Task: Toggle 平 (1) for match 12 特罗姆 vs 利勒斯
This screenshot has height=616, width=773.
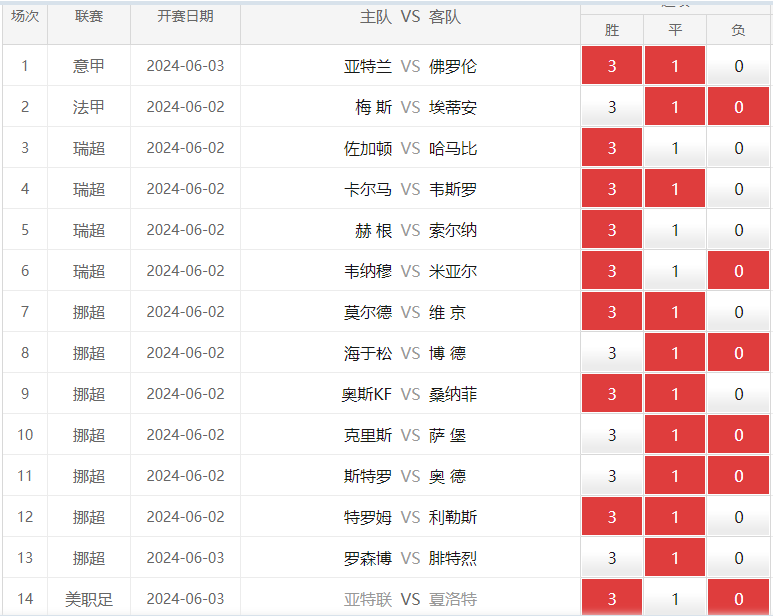Action: click(x=675, y=516)
